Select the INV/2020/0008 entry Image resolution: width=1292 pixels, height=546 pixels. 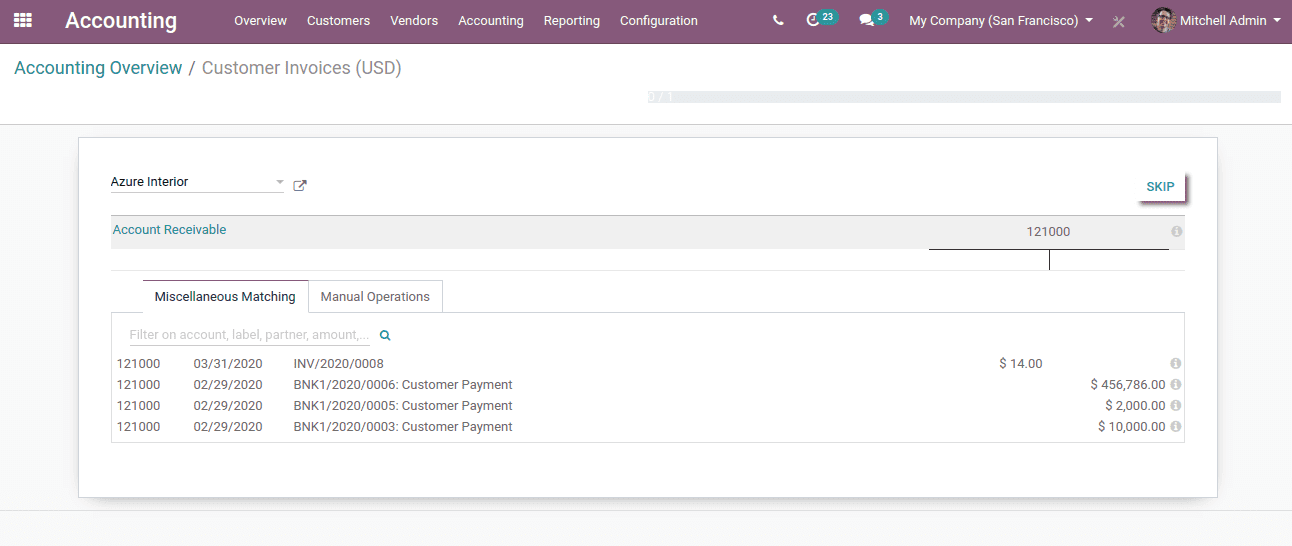(x=338, y=364)
